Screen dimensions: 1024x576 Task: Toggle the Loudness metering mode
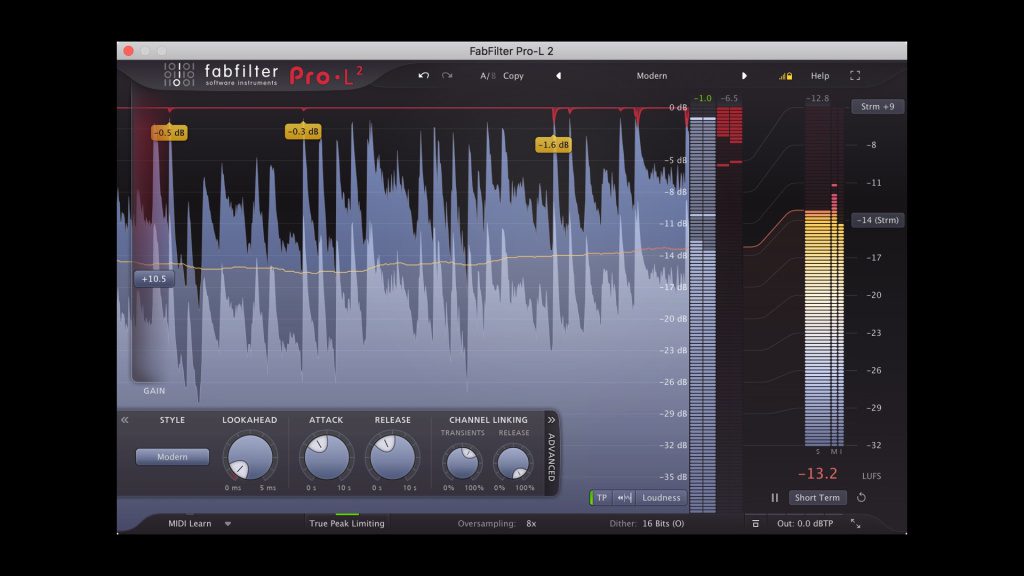[661, 498]
